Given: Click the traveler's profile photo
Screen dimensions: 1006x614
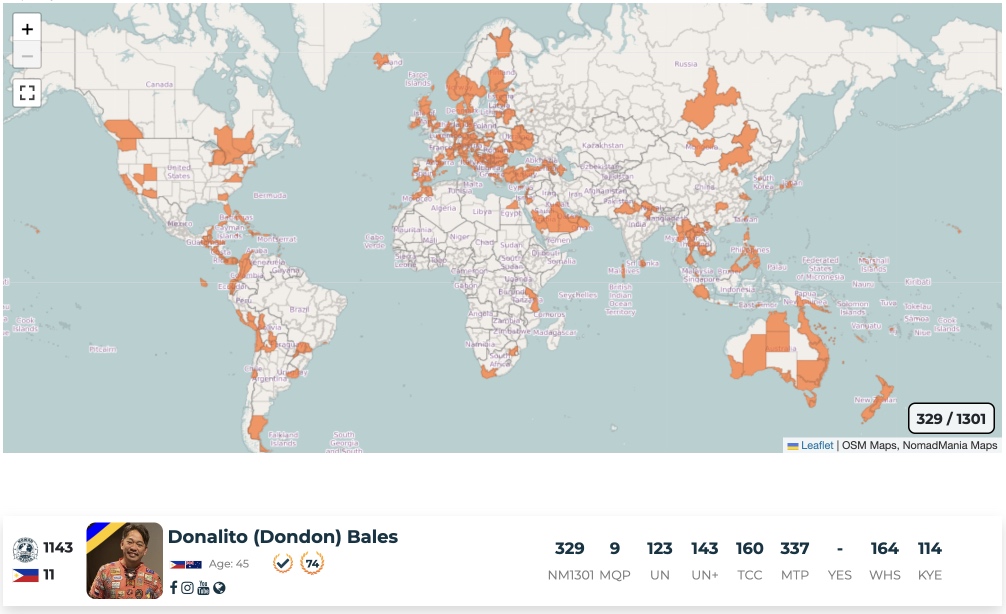Looking at the screenshot, I should coord(125,560).
